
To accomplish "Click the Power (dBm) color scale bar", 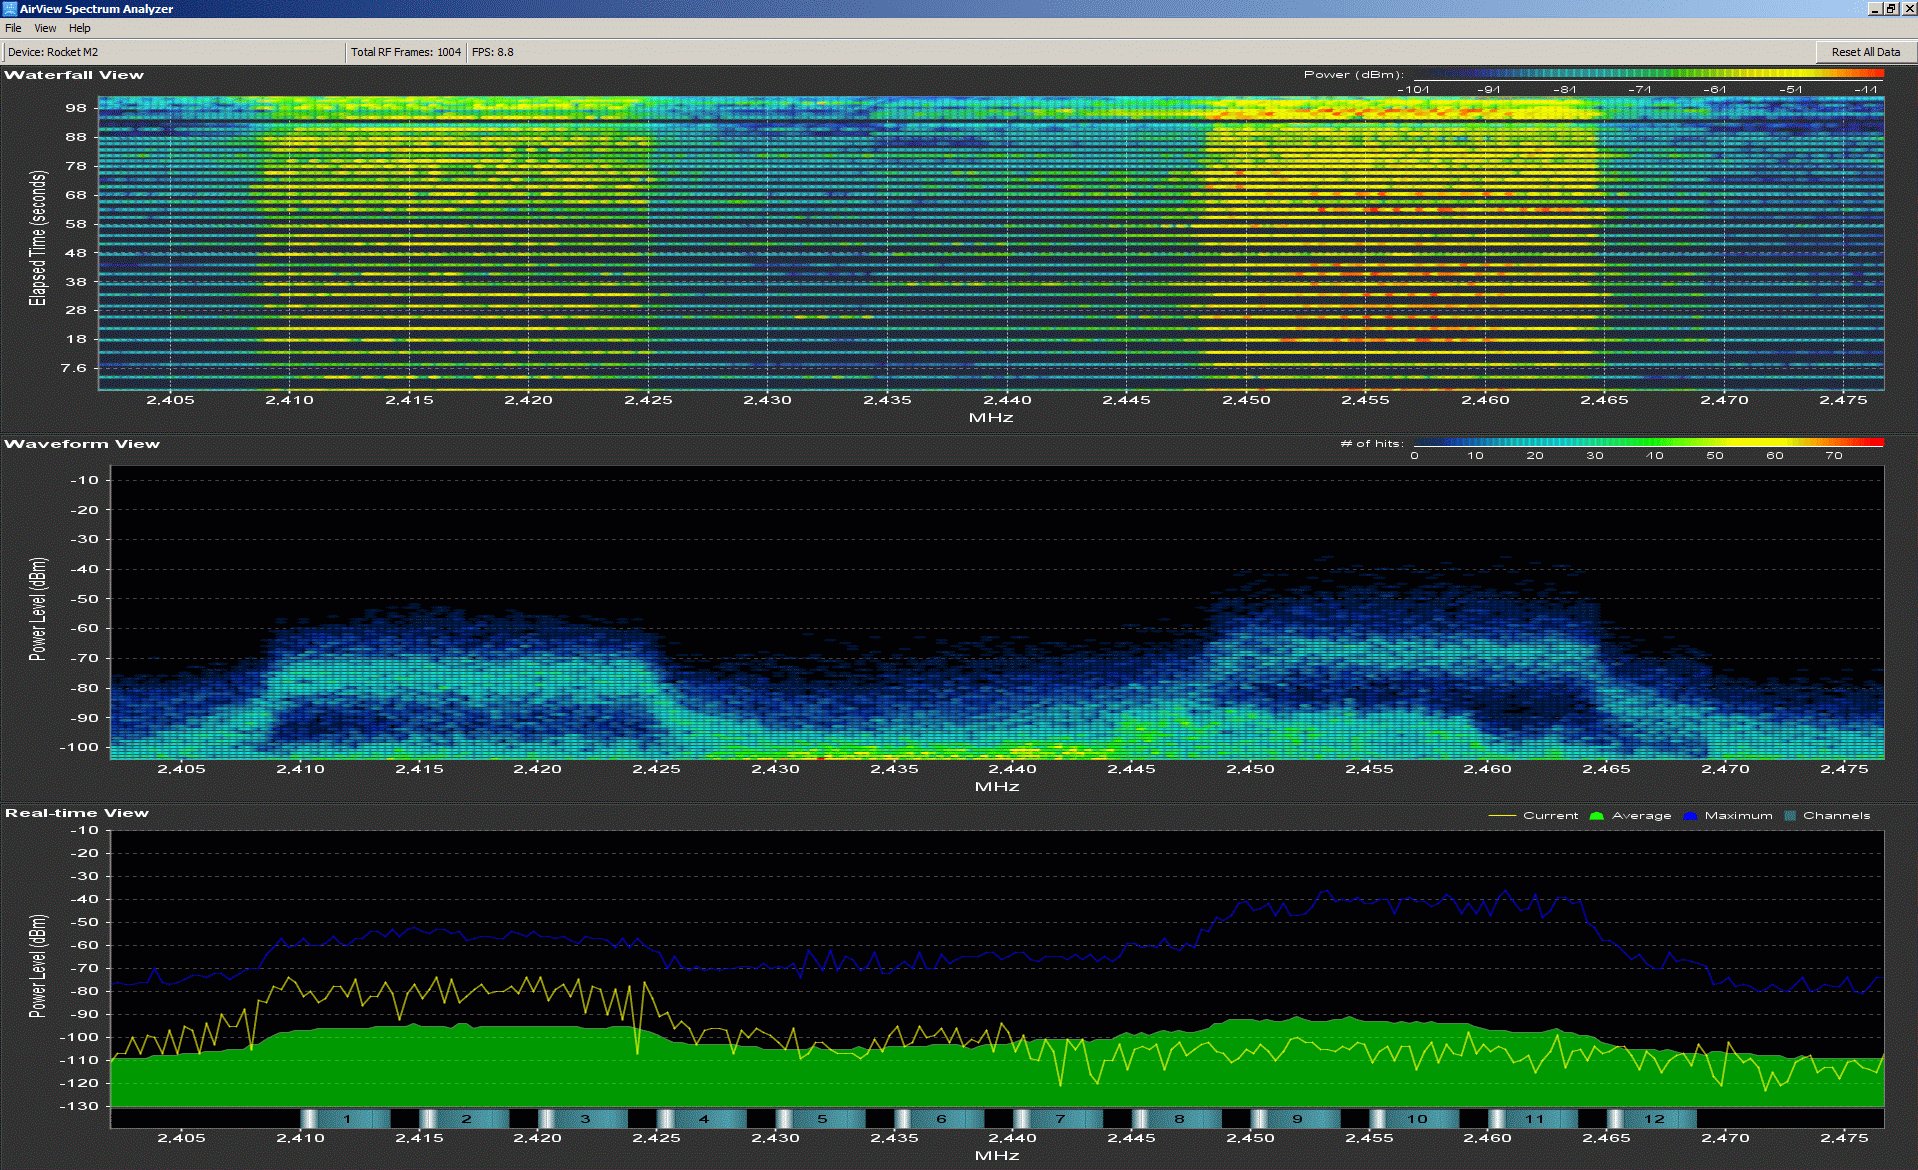I will (1648, 74).
